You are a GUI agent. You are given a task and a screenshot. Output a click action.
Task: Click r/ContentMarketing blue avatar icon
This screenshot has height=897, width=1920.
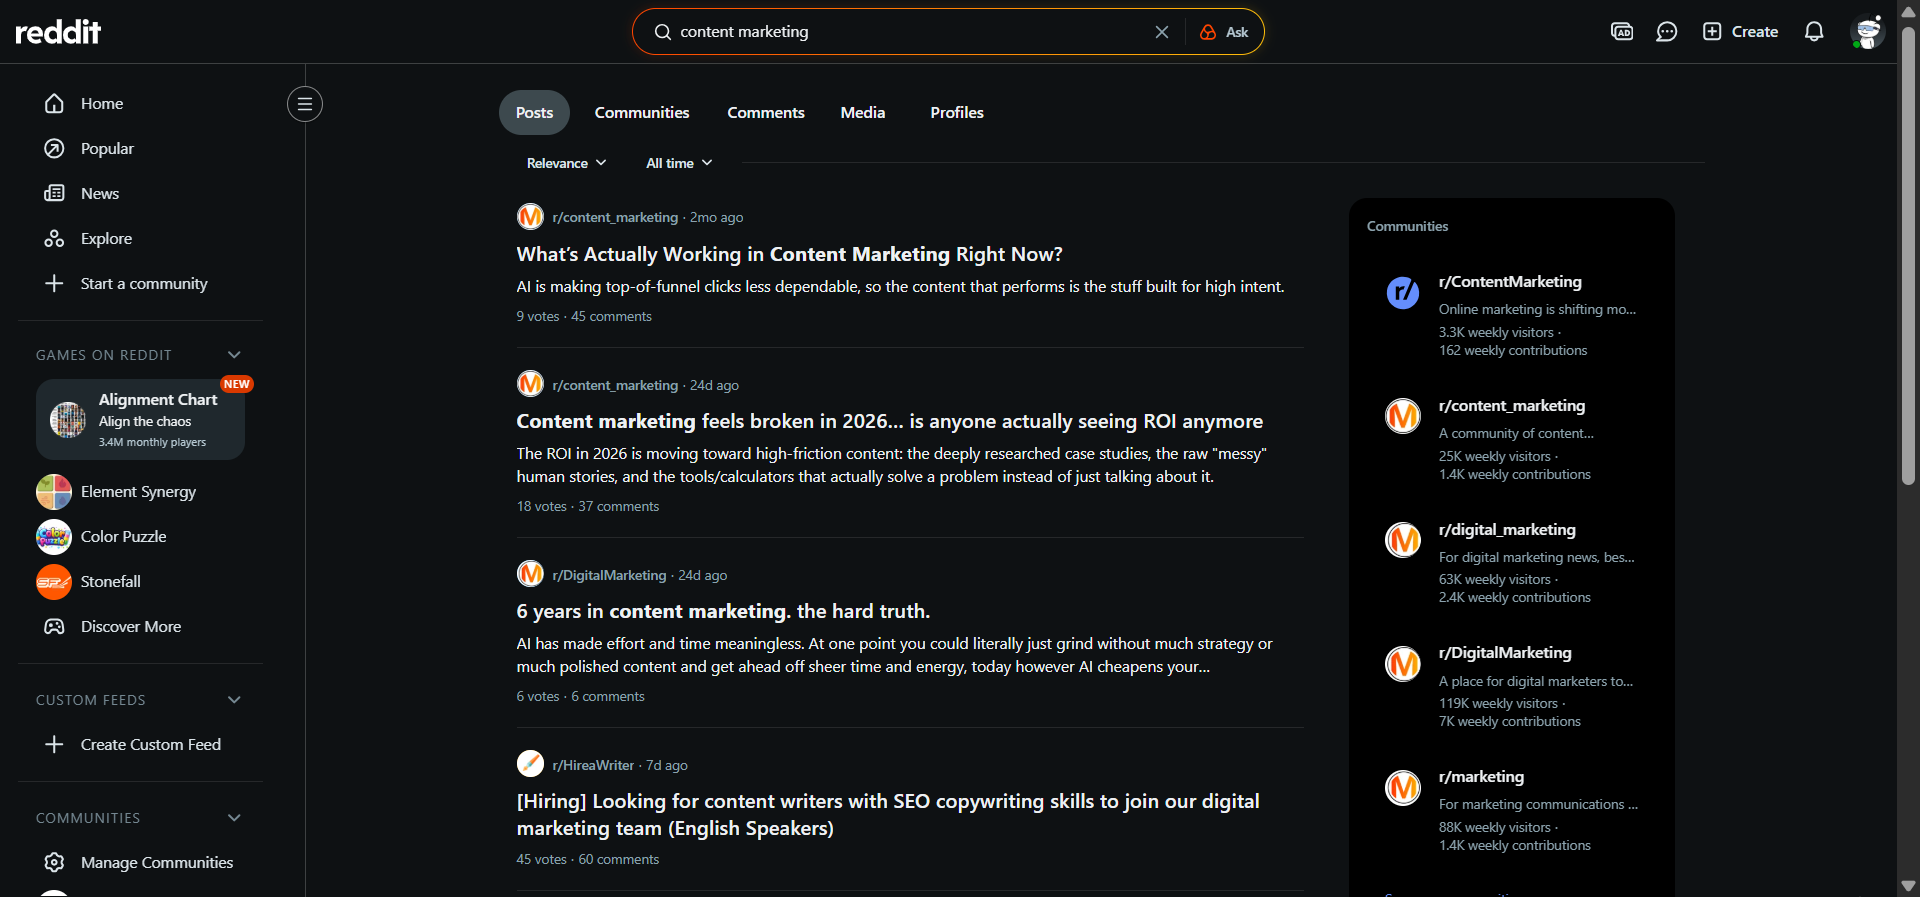(1403, 292)
